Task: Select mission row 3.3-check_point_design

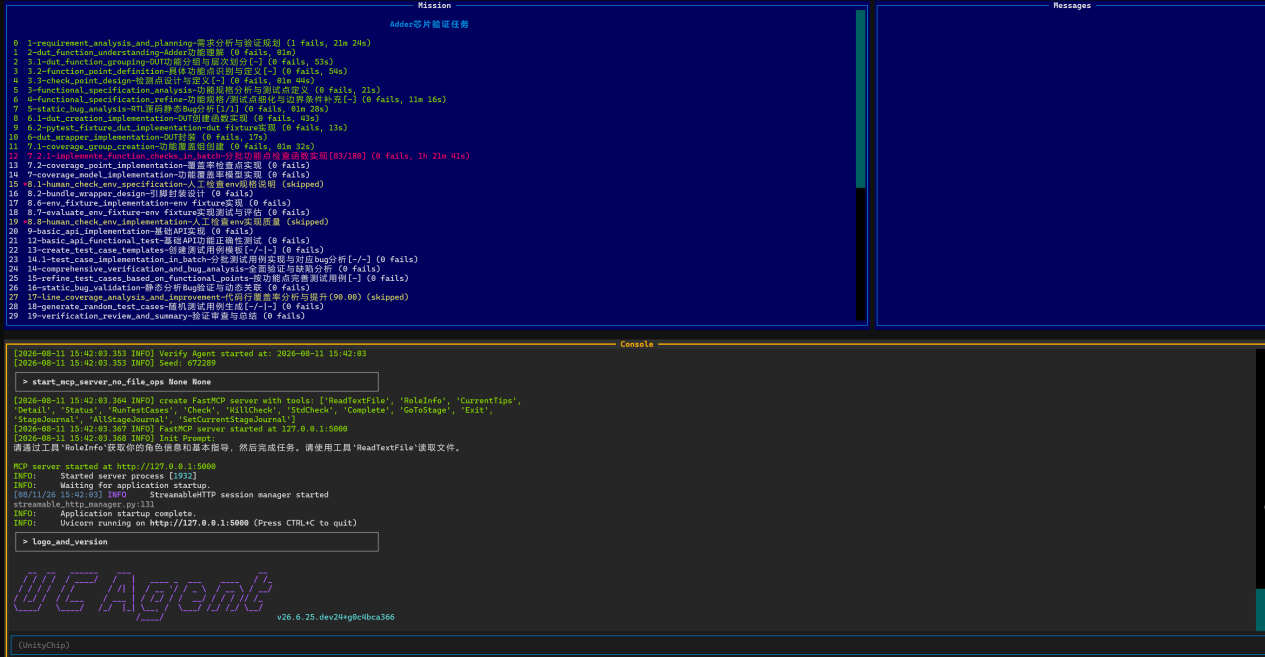Action: pyautogui.click(x=164, y=81)
